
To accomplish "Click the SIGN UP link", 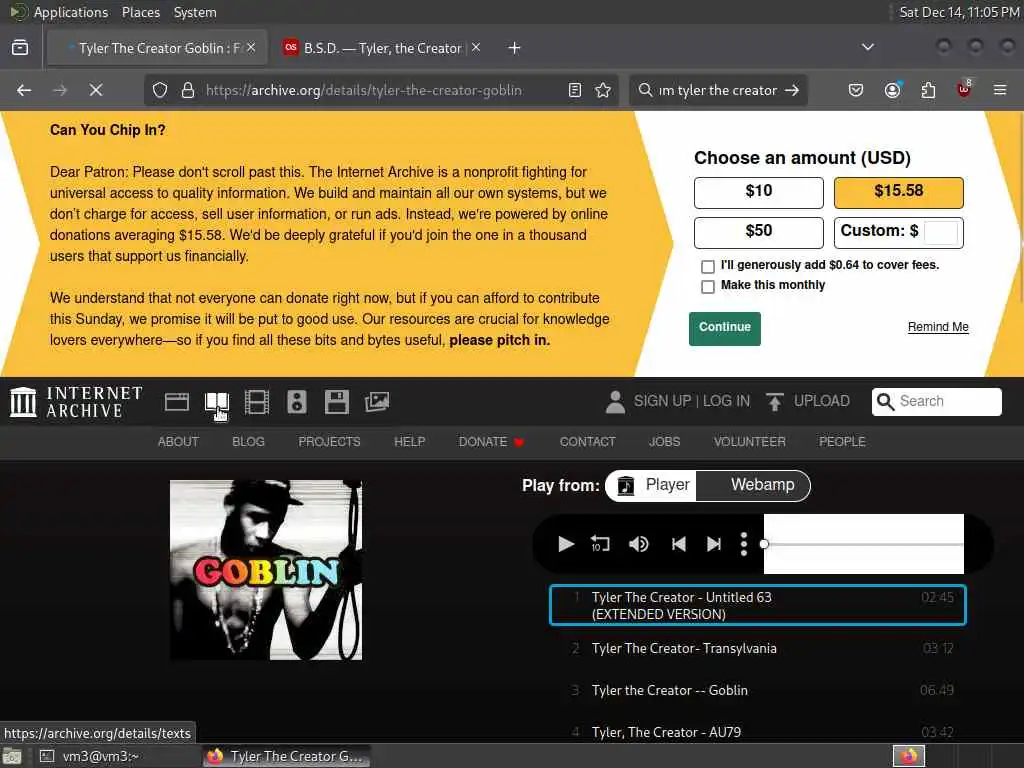I will tap(662, 401).
